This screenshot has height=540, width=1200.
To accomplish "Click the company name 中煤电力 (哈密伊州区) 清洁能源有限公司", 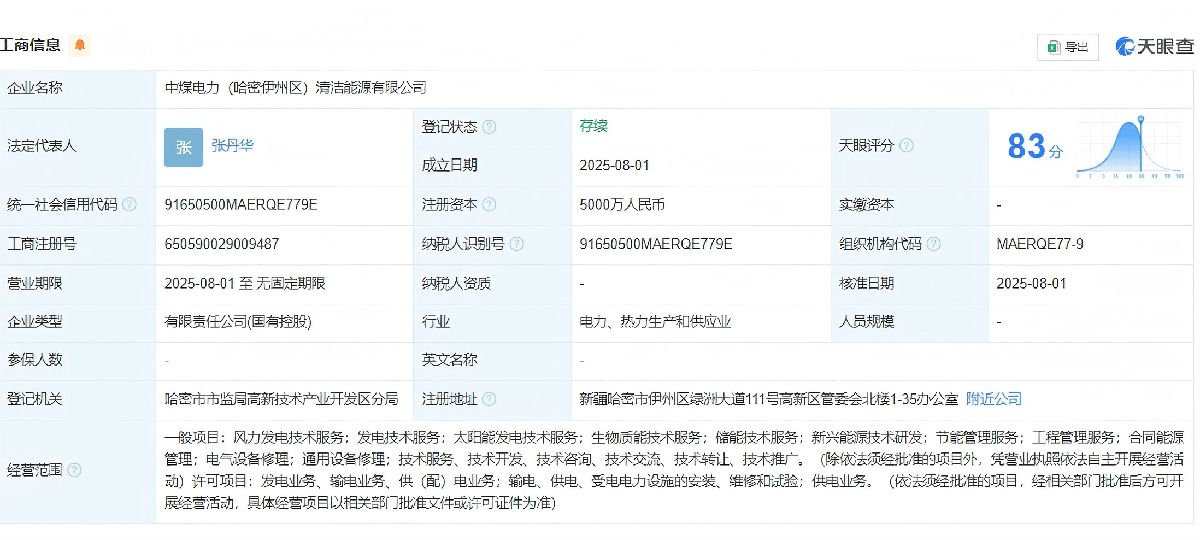I will pyautogui.click(x=295, y=88).
